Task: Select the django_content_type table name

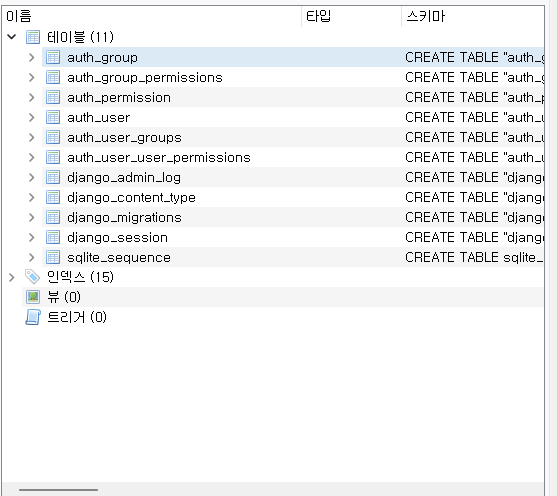Action: pyautogui.click(x=131, y=198)
